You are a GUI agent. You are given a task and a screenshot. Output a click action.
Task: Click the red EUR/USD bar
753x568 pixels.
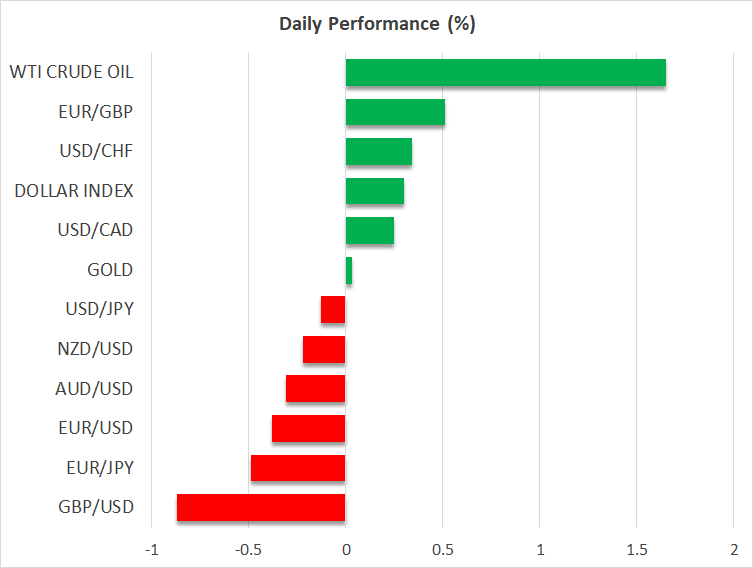point(308,428)
